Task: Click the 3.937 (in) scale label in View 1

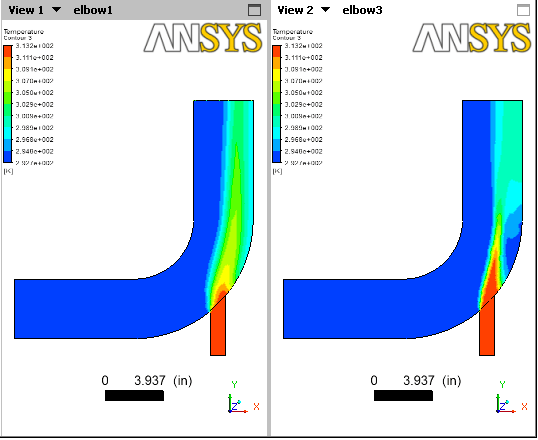Action: coord(163,380)
